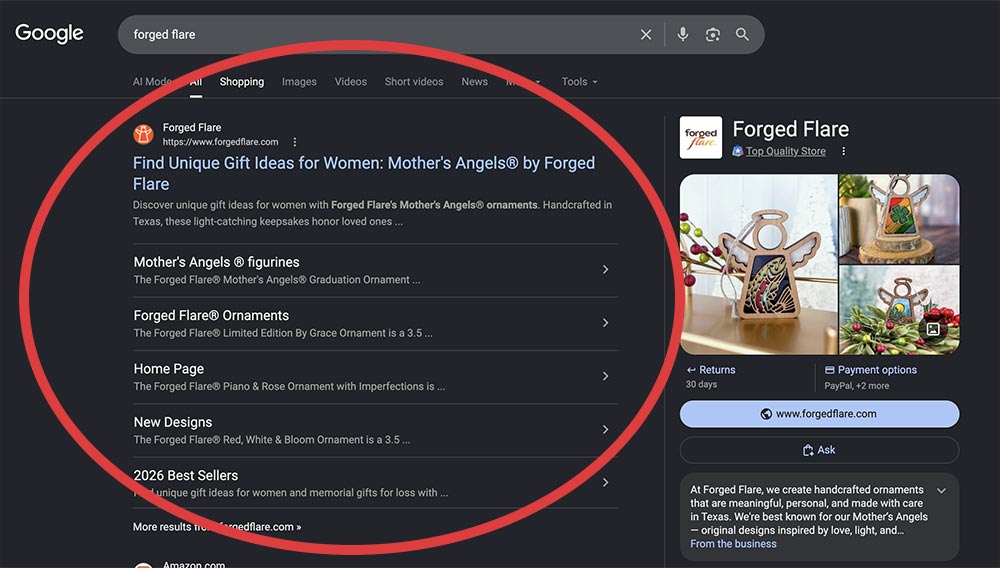Screen dimensions: 1000x568
Task: Click the Google logo
Action: click(49, 34)
